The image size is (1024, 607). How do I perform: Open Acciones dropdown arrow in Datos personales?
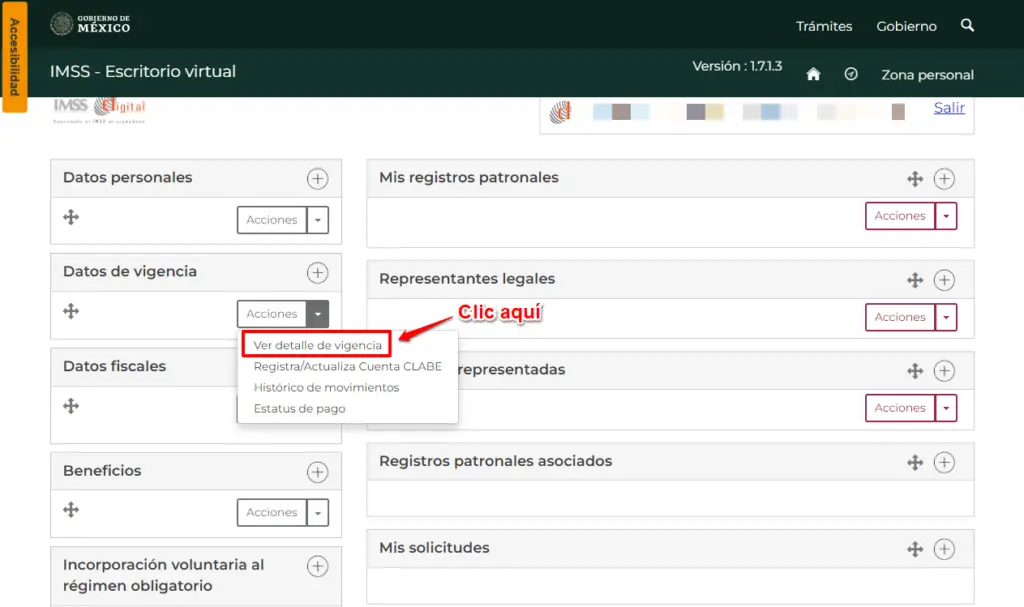coord(318,220)
